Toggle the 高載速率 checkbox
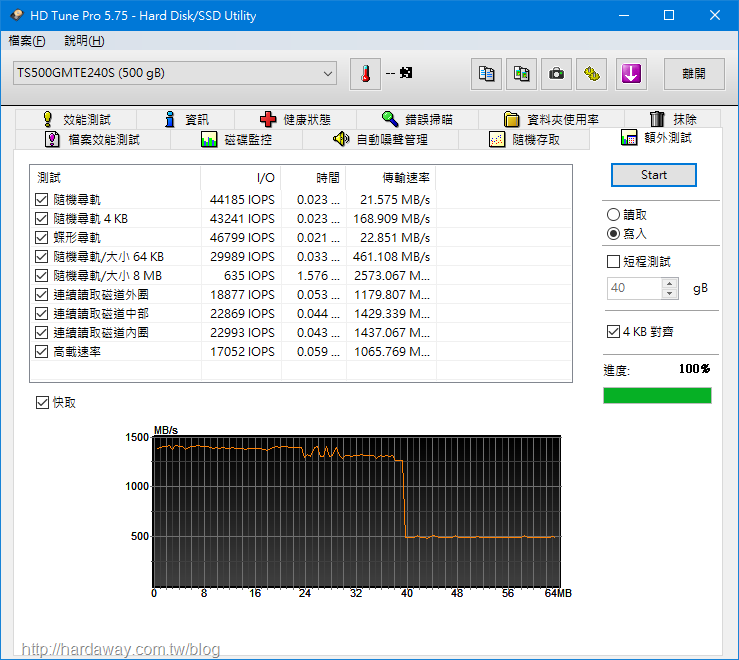Image resolution: width=739 pixels, height=660 pixels. (41, 352)
